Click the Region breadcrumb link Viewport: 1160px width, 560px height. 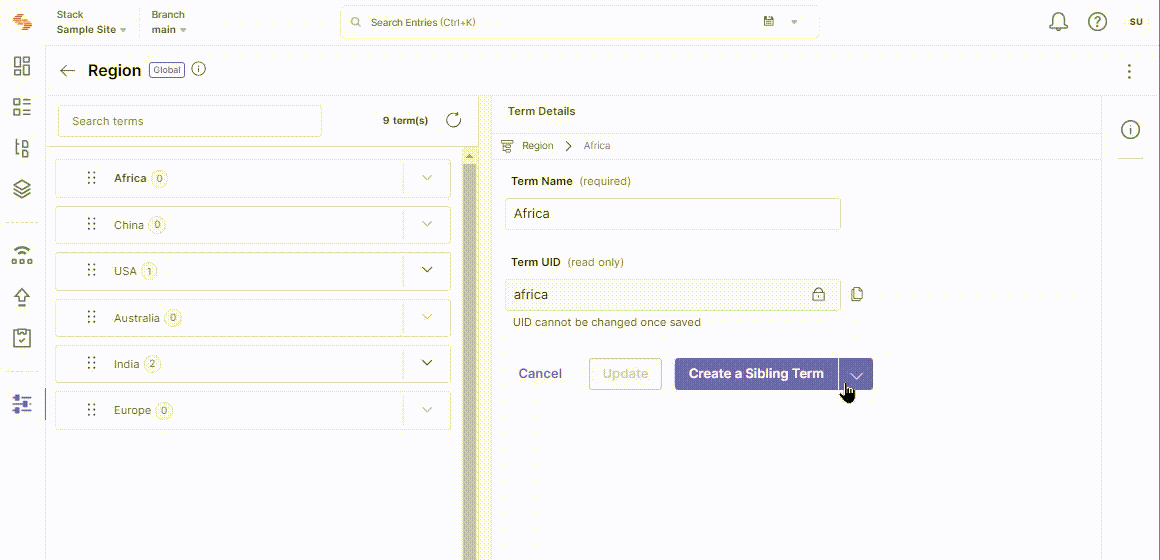(x=537, y=146)
